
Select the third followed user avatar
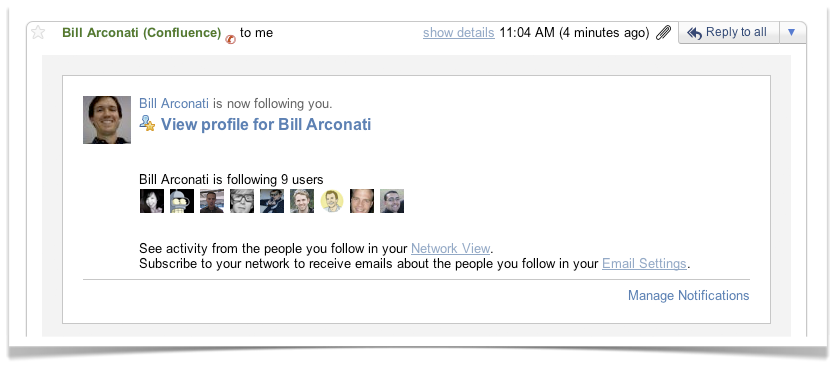(x=212, y=201)
